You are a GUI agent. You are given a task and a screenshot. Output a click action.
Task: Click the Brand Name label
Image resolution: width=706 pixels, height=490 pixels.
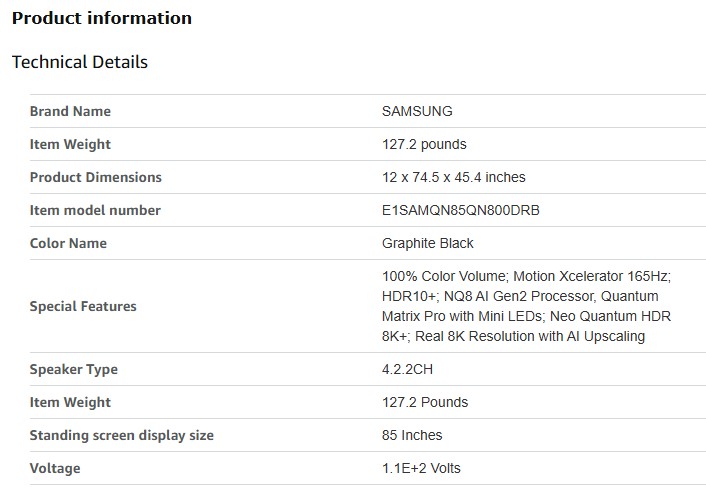point(70,111)
